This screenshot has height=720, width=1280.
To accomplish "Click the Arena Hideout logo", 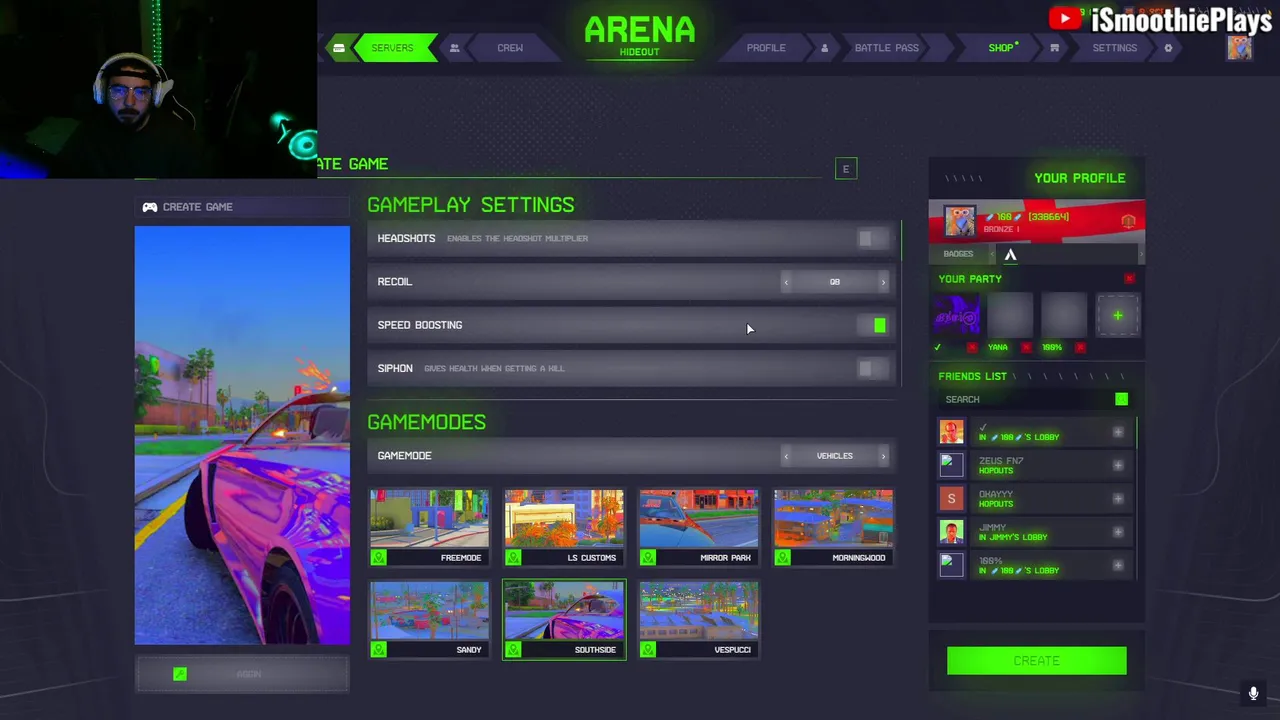I will (x=640, y=36).
